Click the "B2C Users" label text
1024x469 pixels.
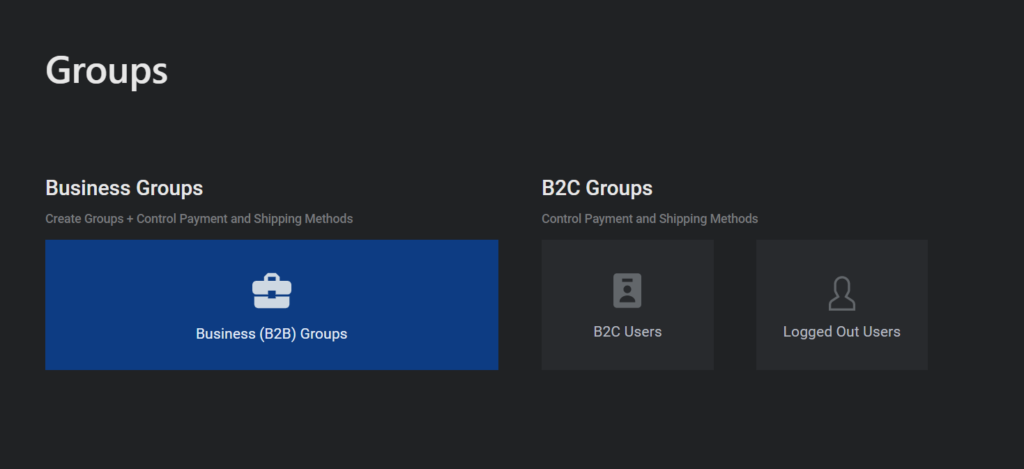tap(628, 332)
